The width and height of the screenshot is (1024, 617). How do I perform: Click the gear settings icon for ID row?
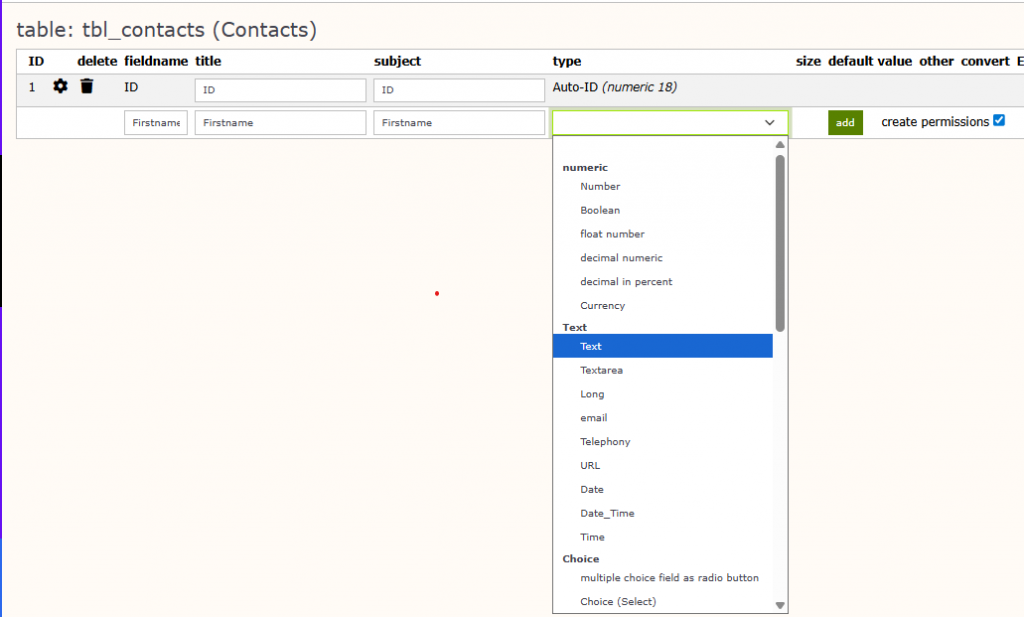pos(60,87)
